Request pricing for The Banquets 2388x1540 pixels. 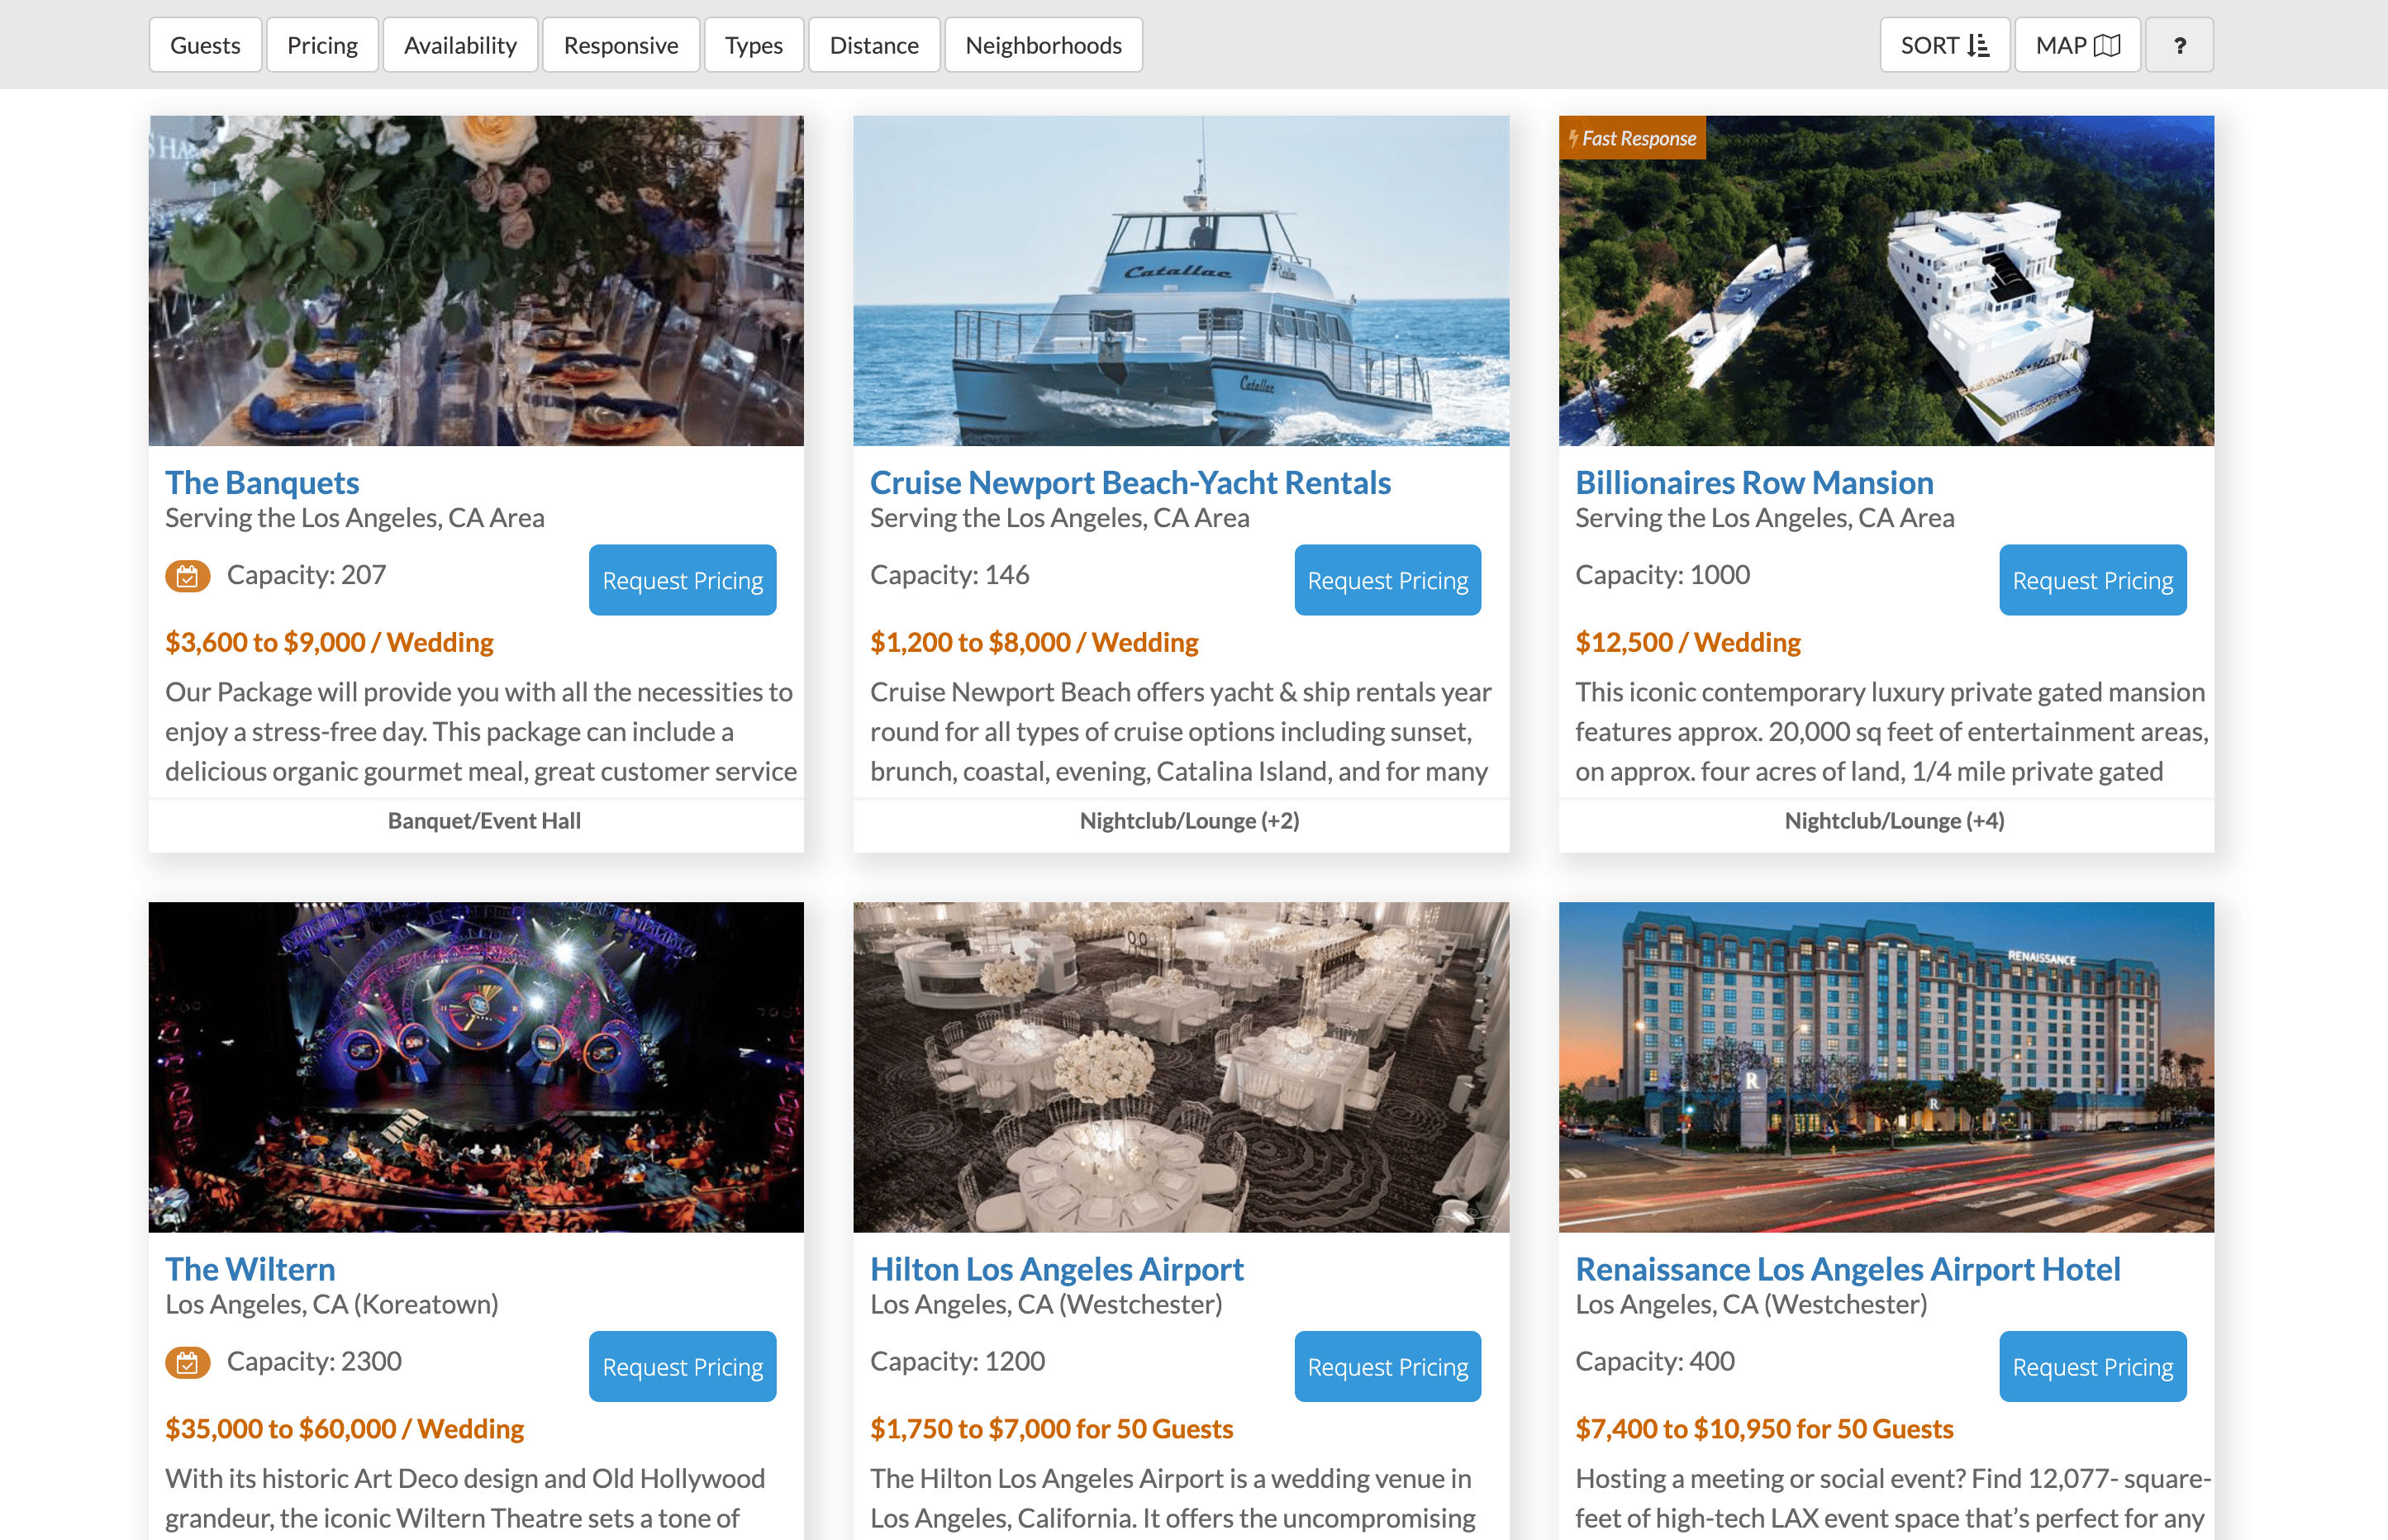click(682, 580)
